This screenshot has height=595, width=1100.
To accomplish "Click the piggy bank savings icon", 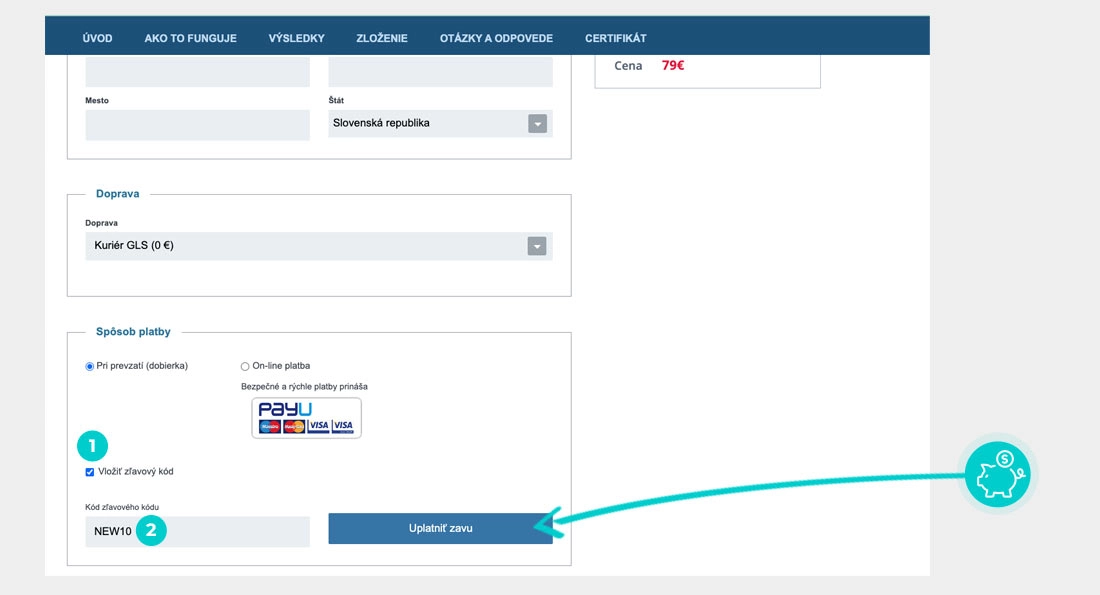I will click(997, 474).
